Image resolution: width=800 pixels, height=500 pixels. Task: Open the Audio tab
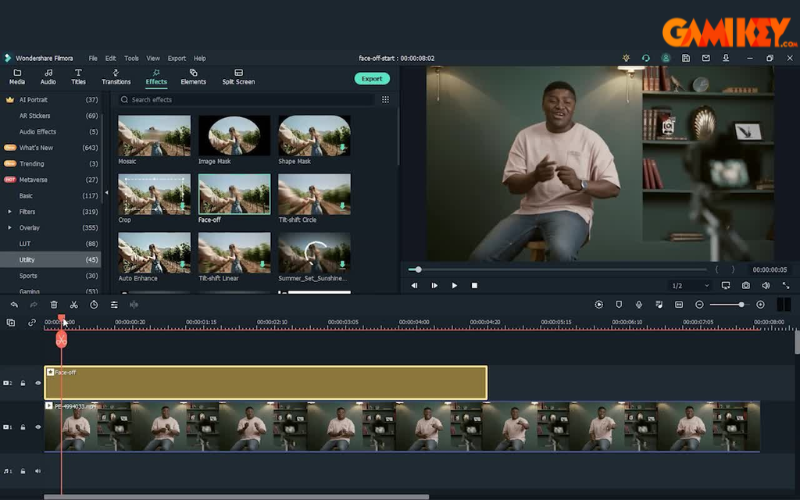pos(48,77)
